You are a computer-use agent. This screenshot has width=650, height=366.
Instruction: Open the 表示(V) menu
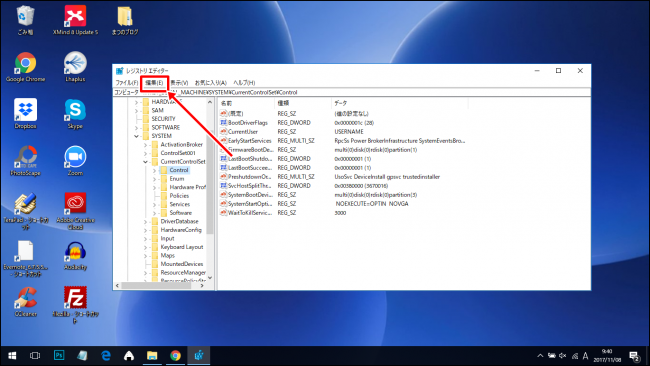pos(179,83)
